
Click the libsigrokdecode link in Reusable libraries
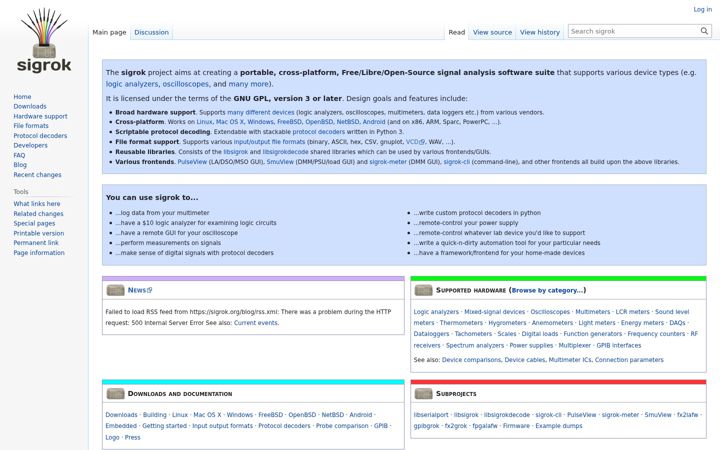click(285, 152)
